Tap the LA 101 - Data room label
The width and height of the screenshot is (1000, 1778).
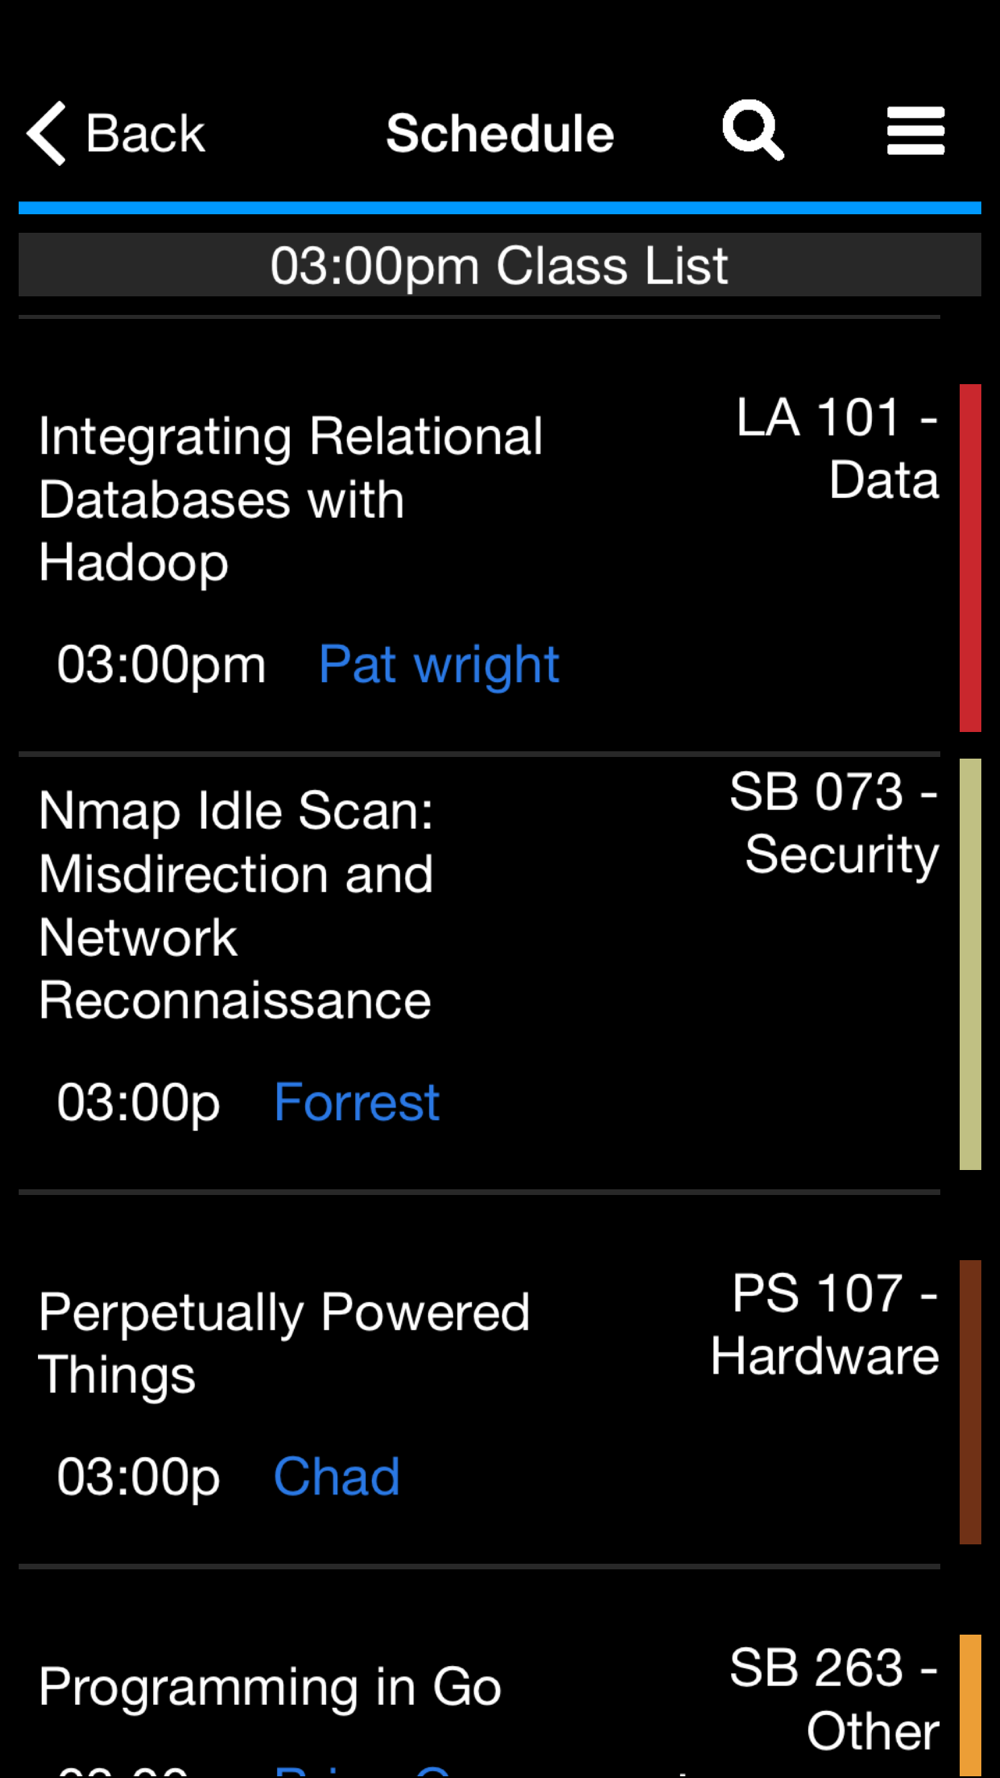838,448
